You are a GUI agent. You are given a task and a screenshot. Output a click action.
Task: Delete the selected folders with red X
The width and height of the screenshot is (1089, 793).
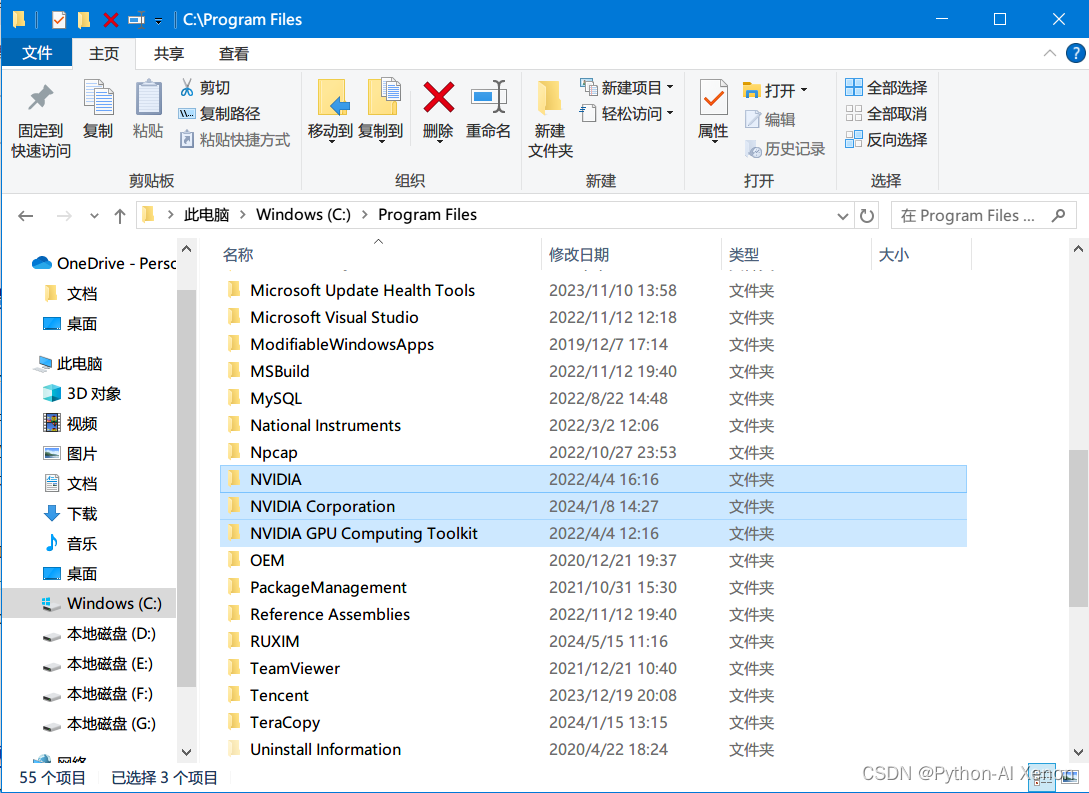coord(438,111)
